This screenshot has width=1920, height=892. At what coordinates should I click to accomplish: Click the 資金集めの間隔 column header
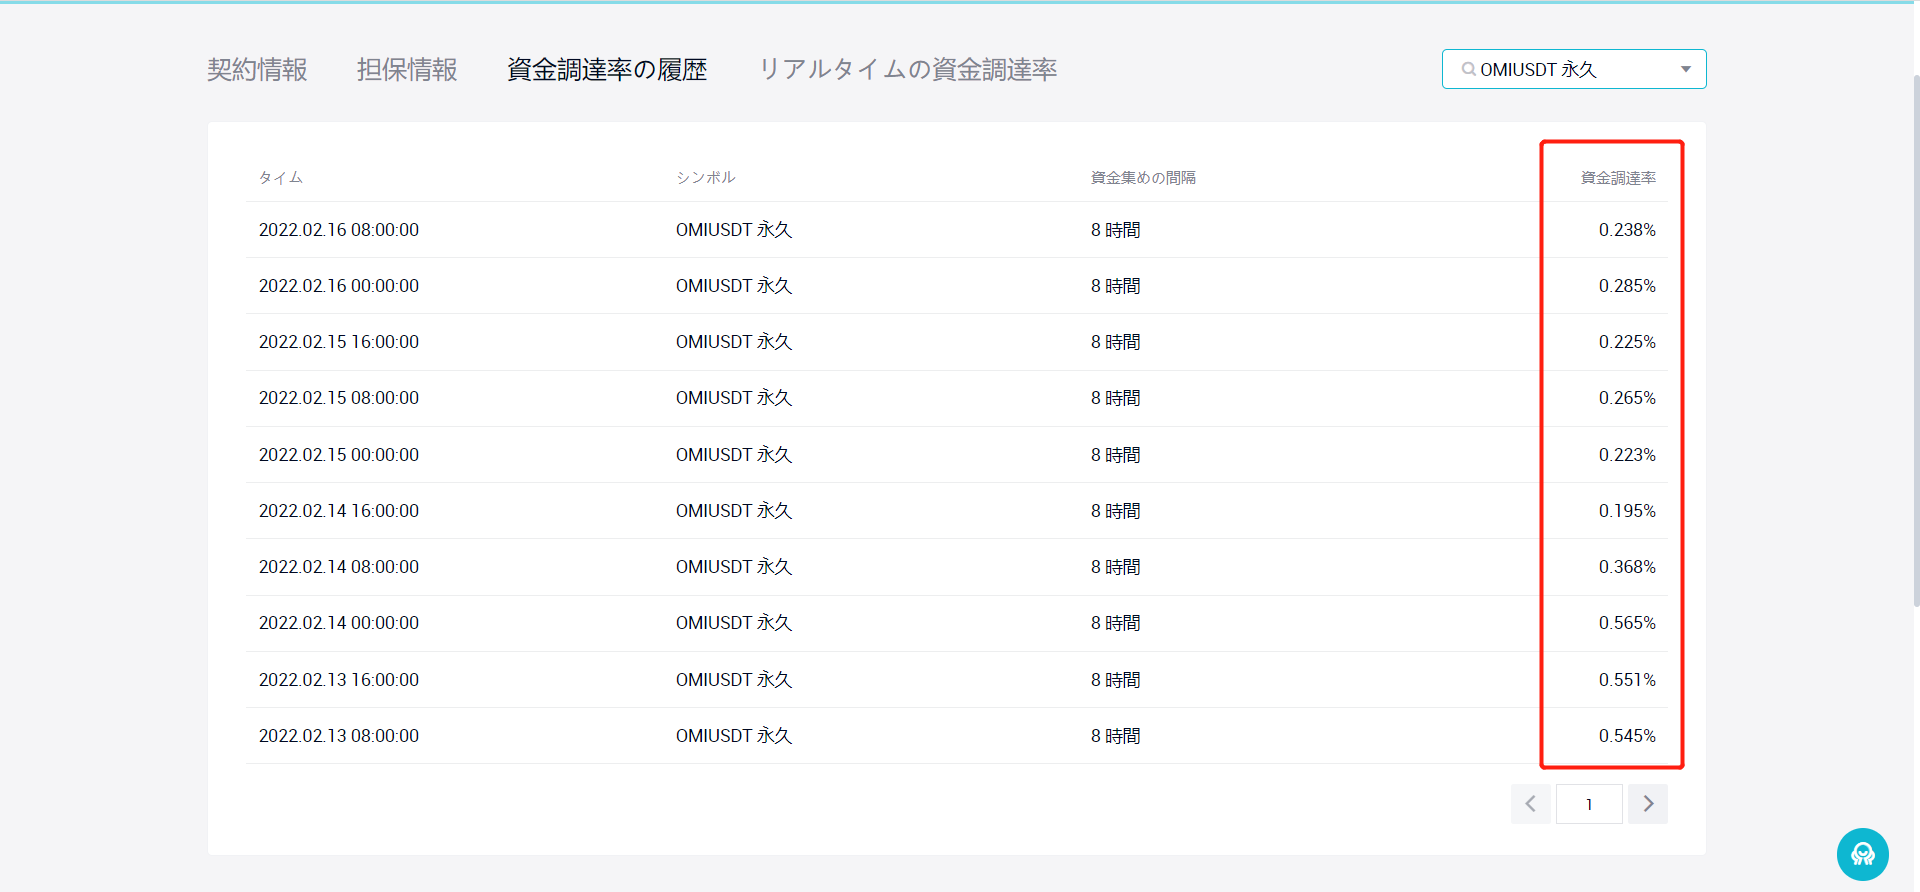tap(1143, 177)
